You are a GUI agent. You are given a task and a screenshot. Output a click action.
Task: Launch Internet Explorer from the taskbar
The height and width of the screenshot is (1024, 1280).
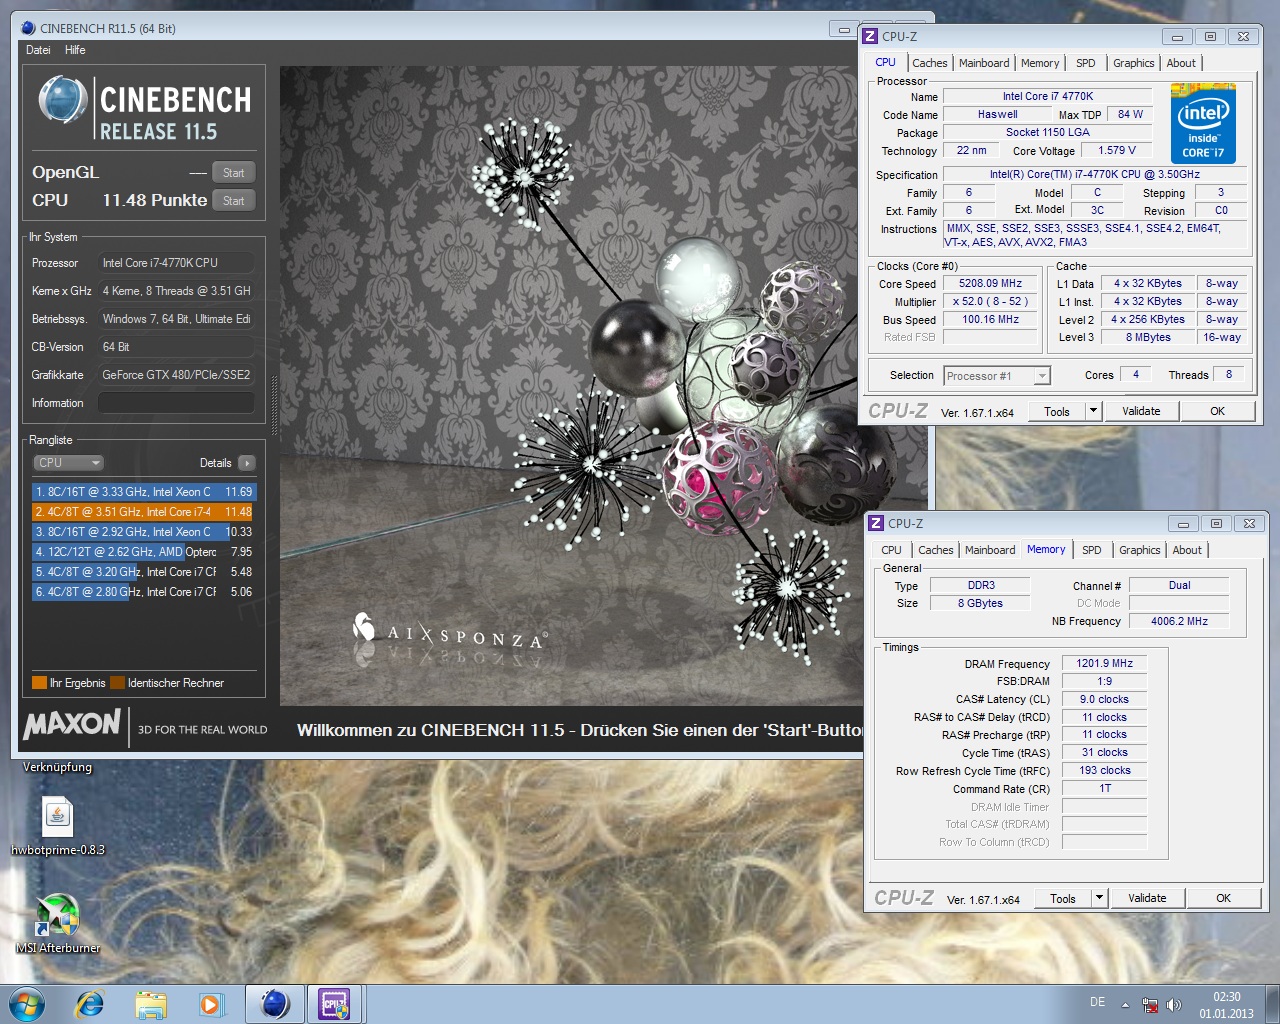click(90, 1003)
